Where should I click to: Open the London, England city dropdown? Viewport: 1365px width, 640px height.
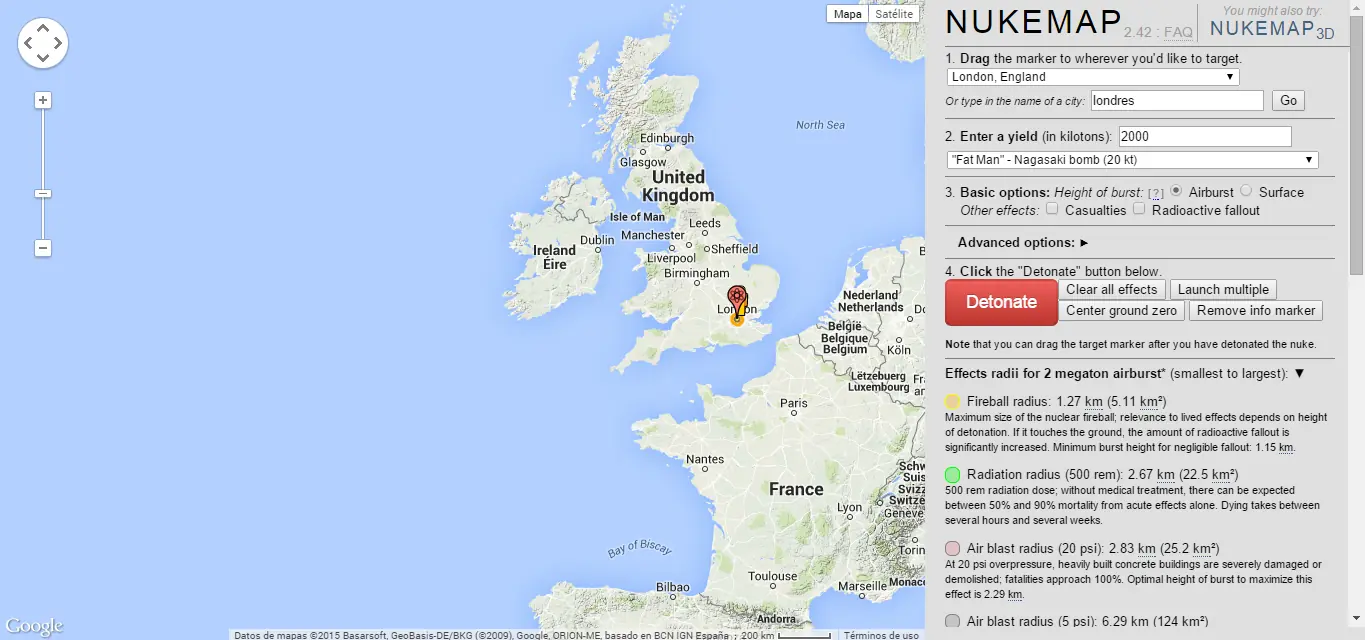pyautogui.click(x=1093, y=77)
